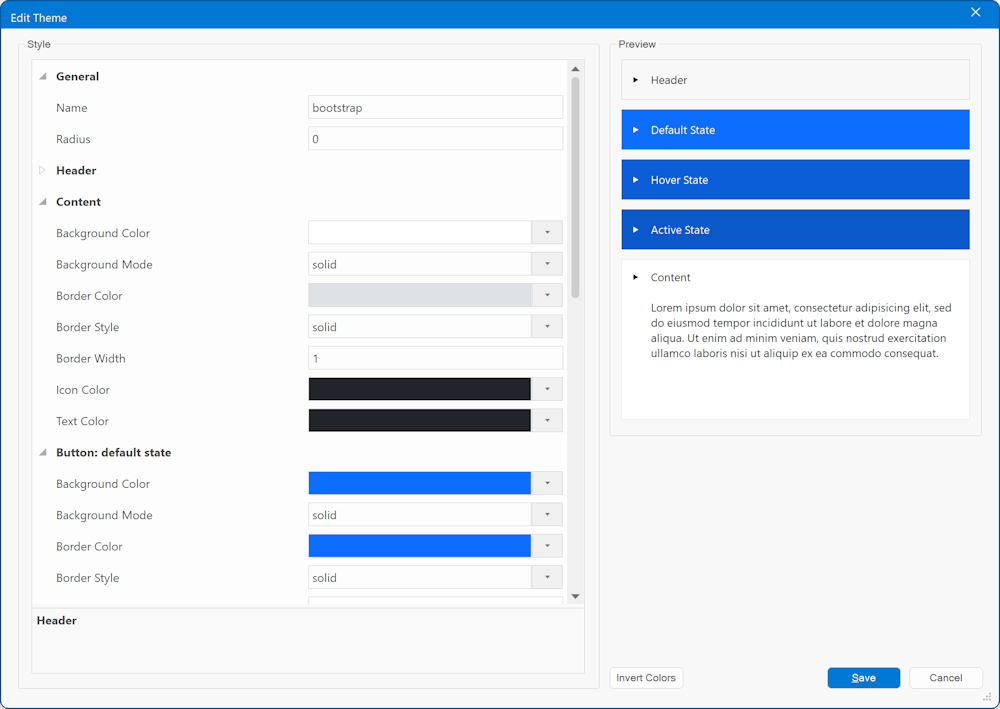Pick the button default Background Color blue swatch
The width and height of the screenshot is (1000, 709).
point(419,484)
